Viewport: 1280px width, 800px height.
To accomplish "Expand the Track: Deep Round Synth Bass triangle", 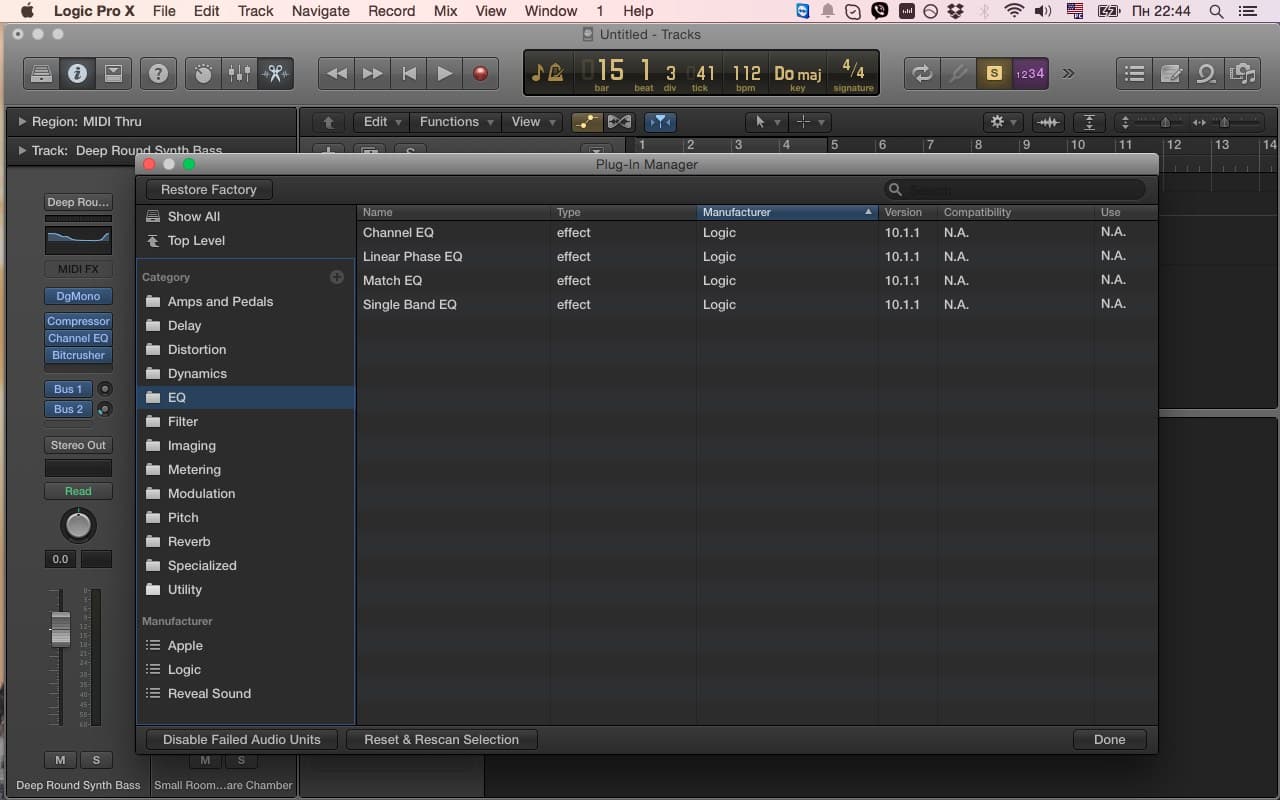I will [23, 151].
